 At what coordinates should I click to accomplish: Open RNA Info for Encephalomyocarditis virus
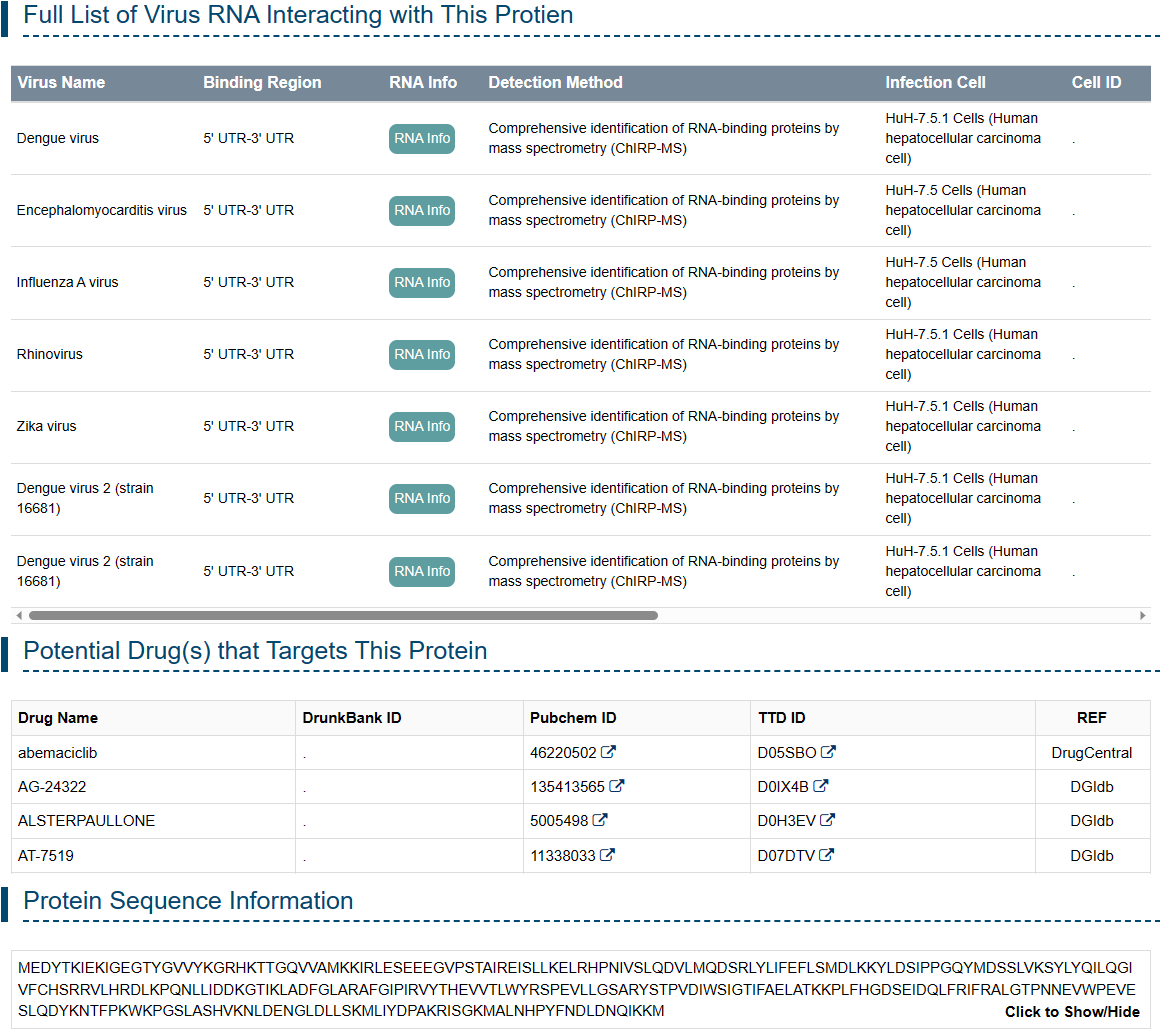(422, 211)
